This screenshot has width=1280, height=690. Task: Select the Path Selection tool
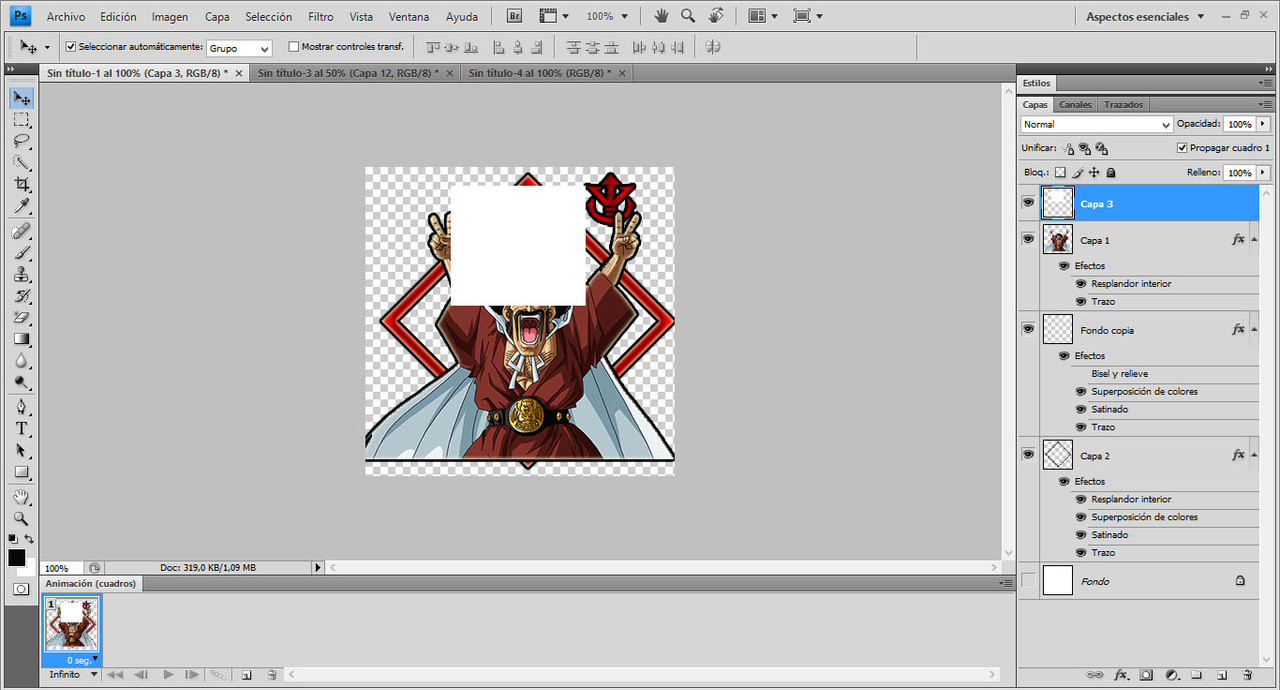pos(21,450)
